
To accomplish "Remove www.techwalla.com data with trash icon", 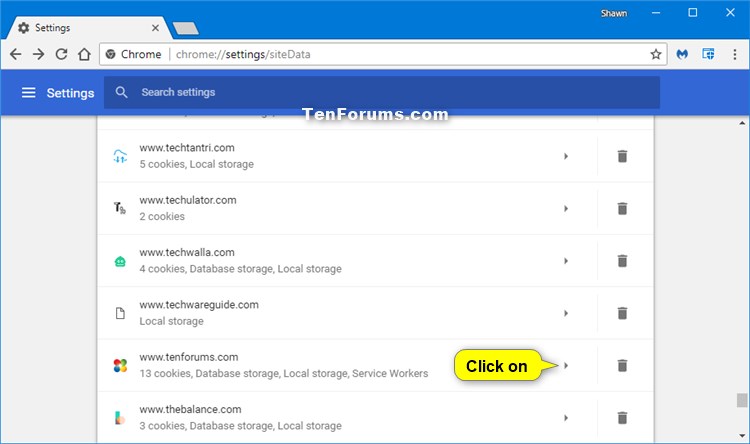I will coord(622,261).
